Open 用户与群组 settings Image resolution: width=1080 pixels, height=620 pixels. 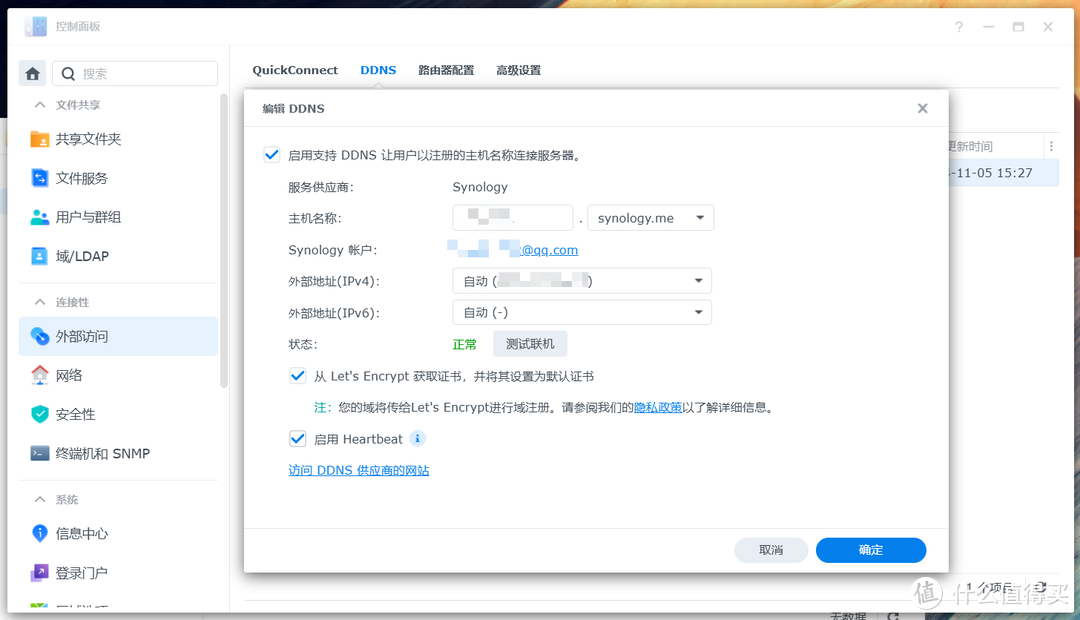point(90,217)
